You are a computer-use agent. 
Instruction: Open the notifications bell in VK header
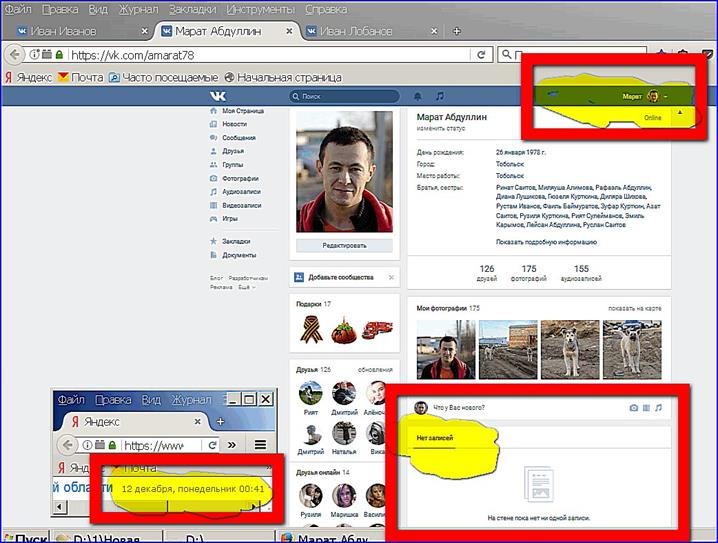click(x=417, y=96)
